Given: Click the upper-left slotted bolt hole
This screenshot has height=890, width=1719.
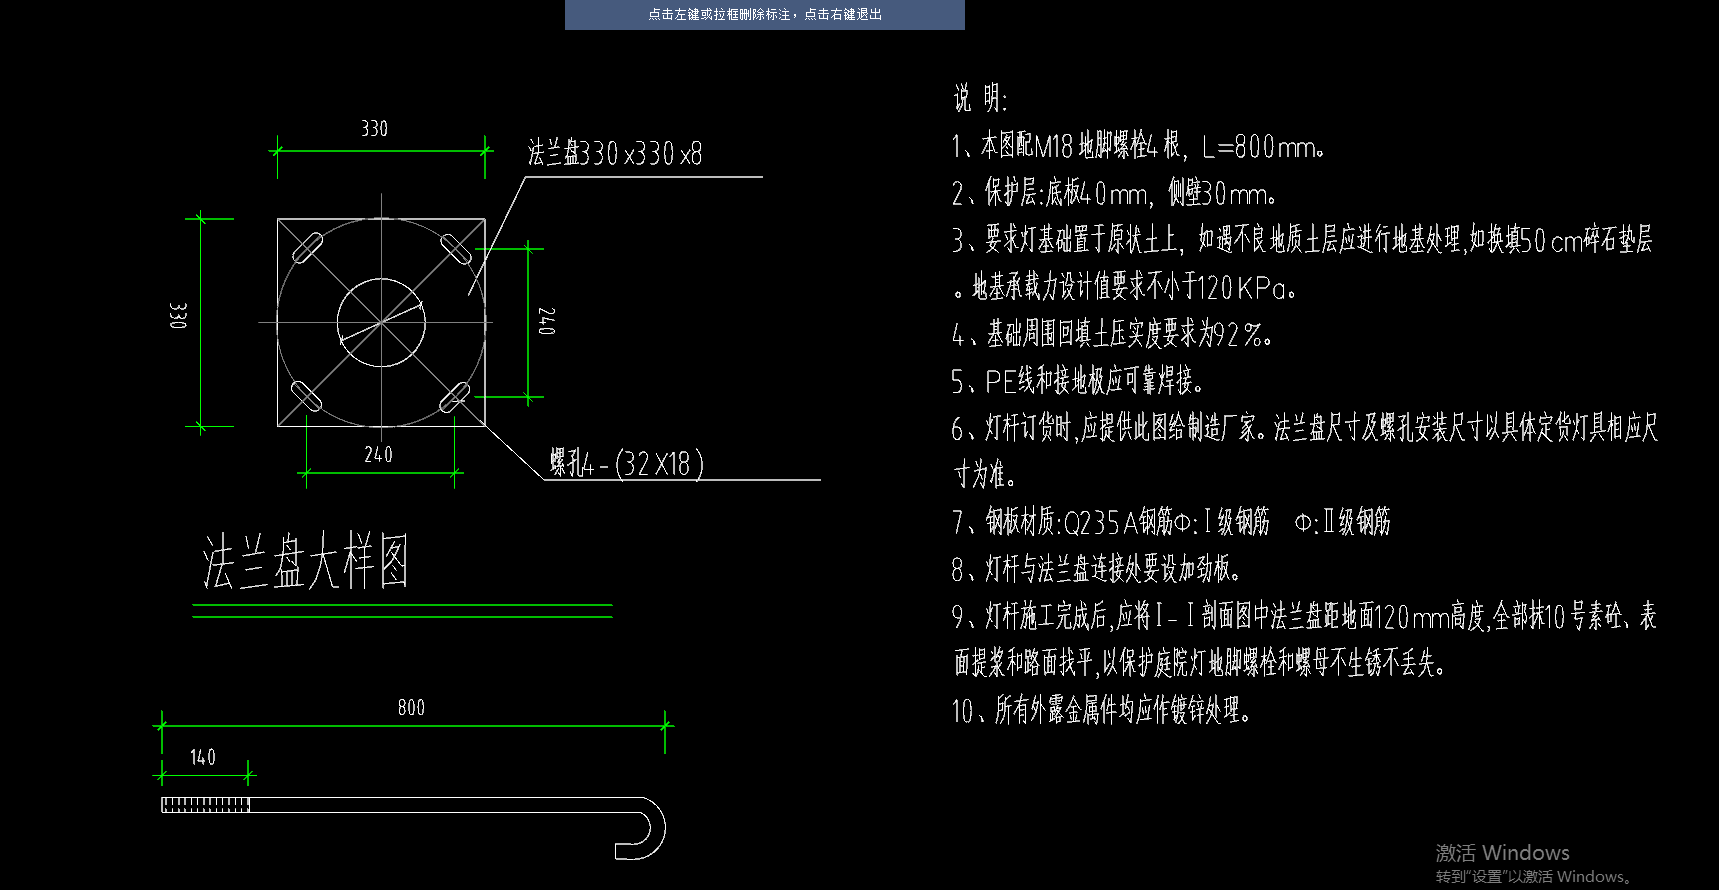Looking at the screenshot, I should [307, 248].
